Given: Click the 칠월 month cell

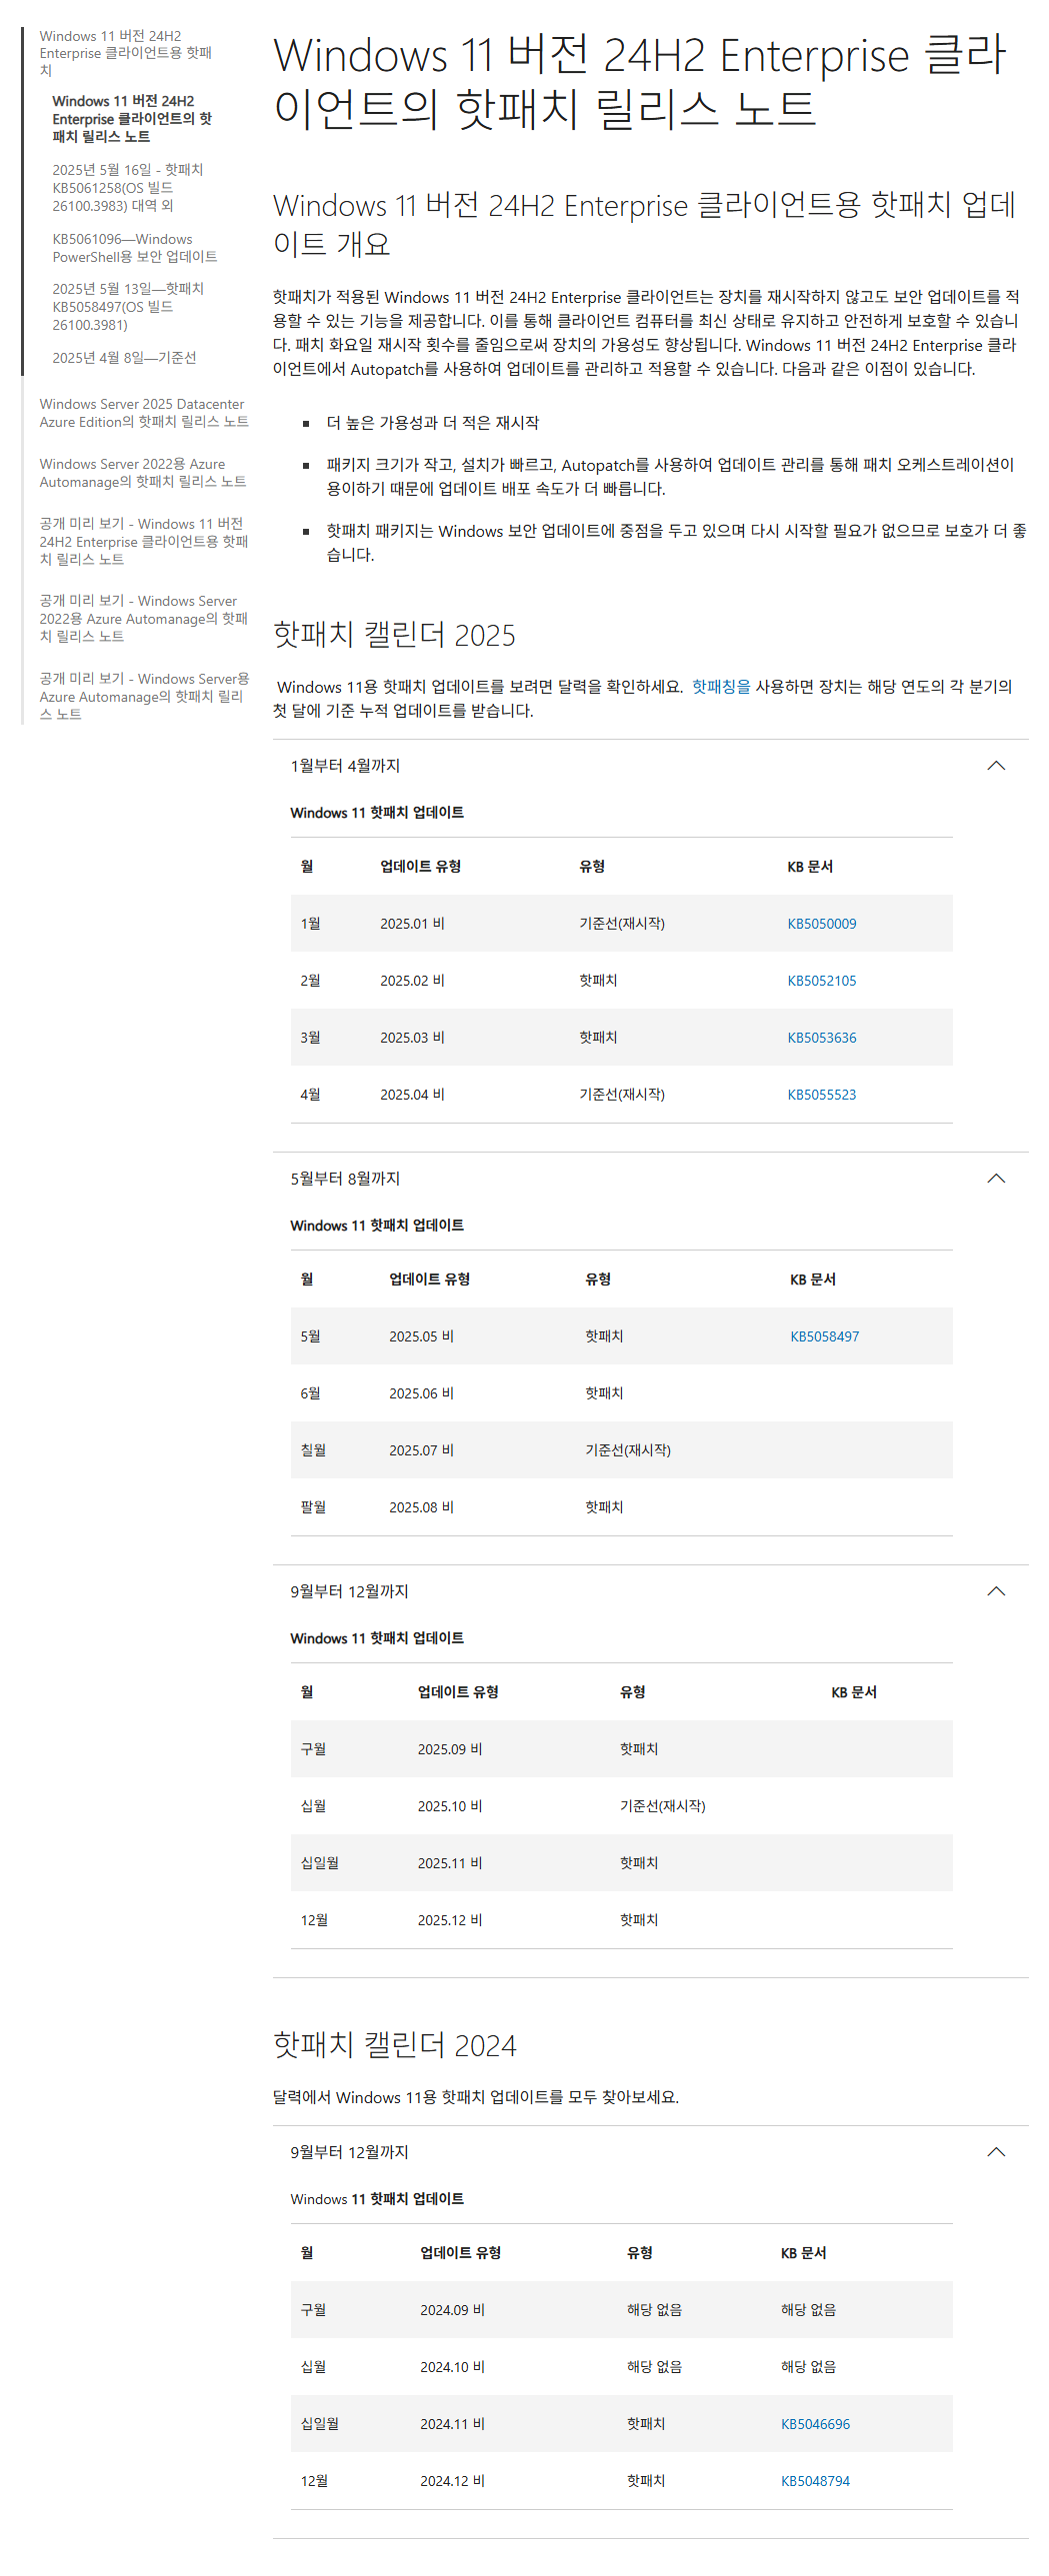Looking at the screenshot, I should 313,1451.
